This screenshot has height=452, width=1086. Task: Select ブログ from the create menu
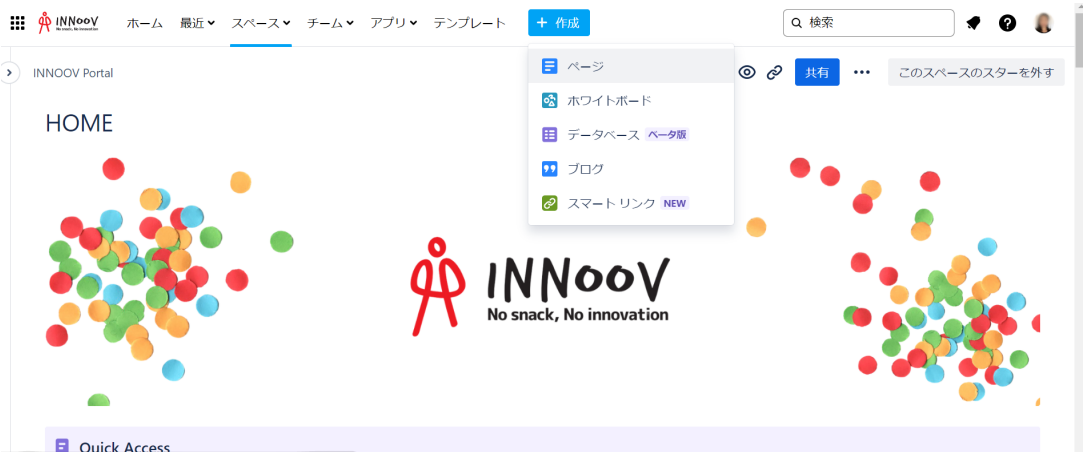coord(631,169)
